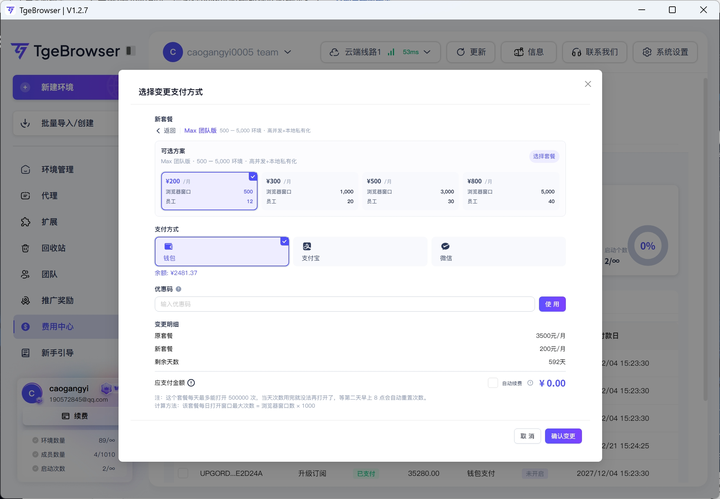This screenshot has width=720, height=499.
Task: Click the Max 团队版 plan link
Action: coord(200,131)
